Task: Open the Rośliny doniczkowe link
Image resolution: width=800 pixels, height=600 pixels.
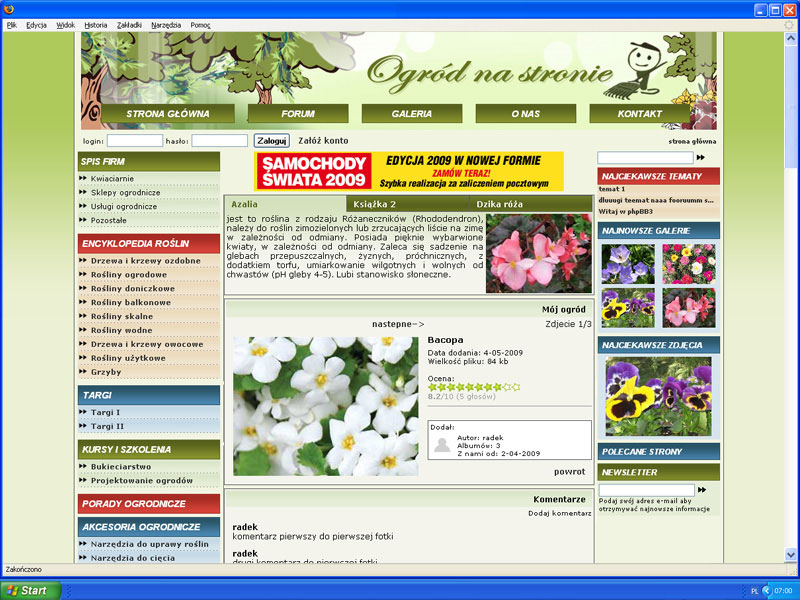Action: (x=133, y=288)
